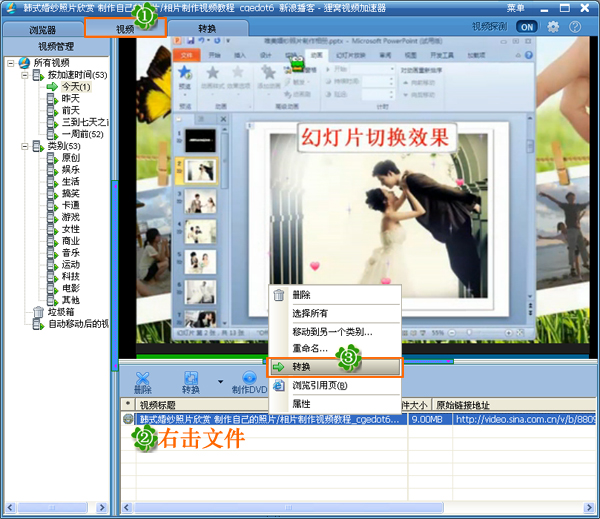This screenshot has height=519, width=600.
Task: Choose 属性 in the context menu
Action: [335, 404]
